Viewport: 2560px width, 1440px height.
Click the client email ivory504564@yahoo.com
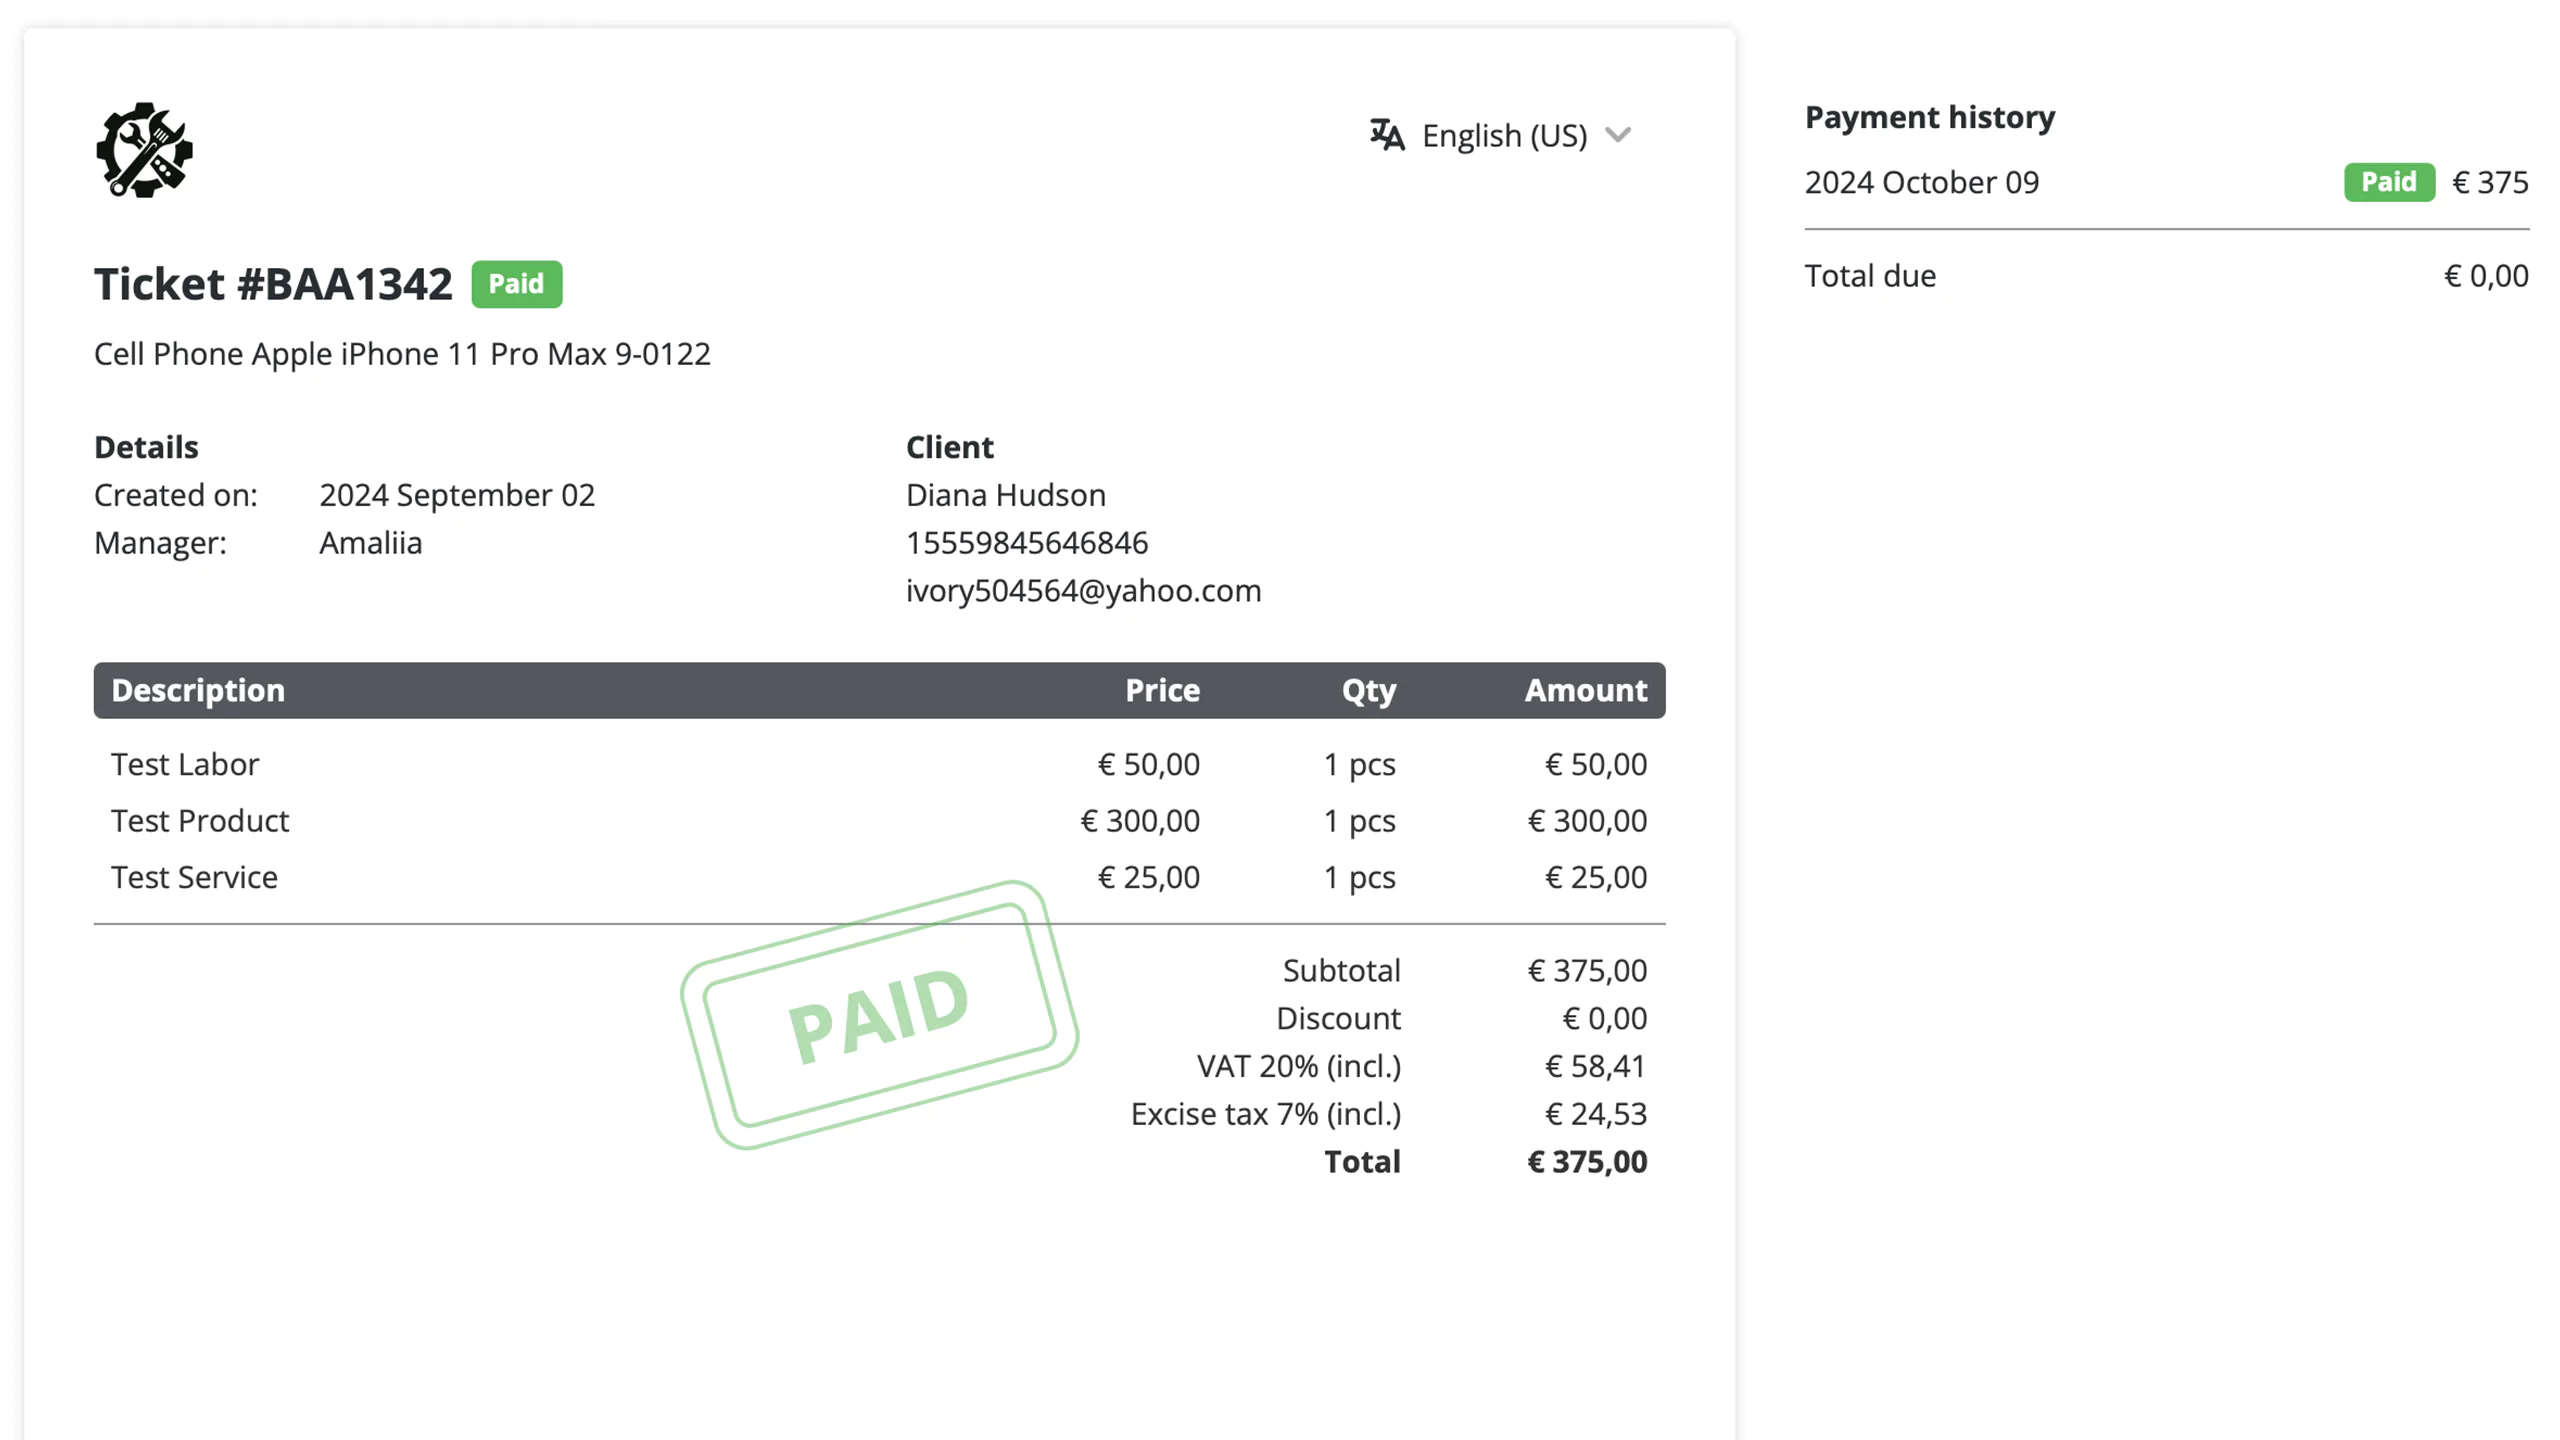pyautogui.click(x=1083, y=591)
